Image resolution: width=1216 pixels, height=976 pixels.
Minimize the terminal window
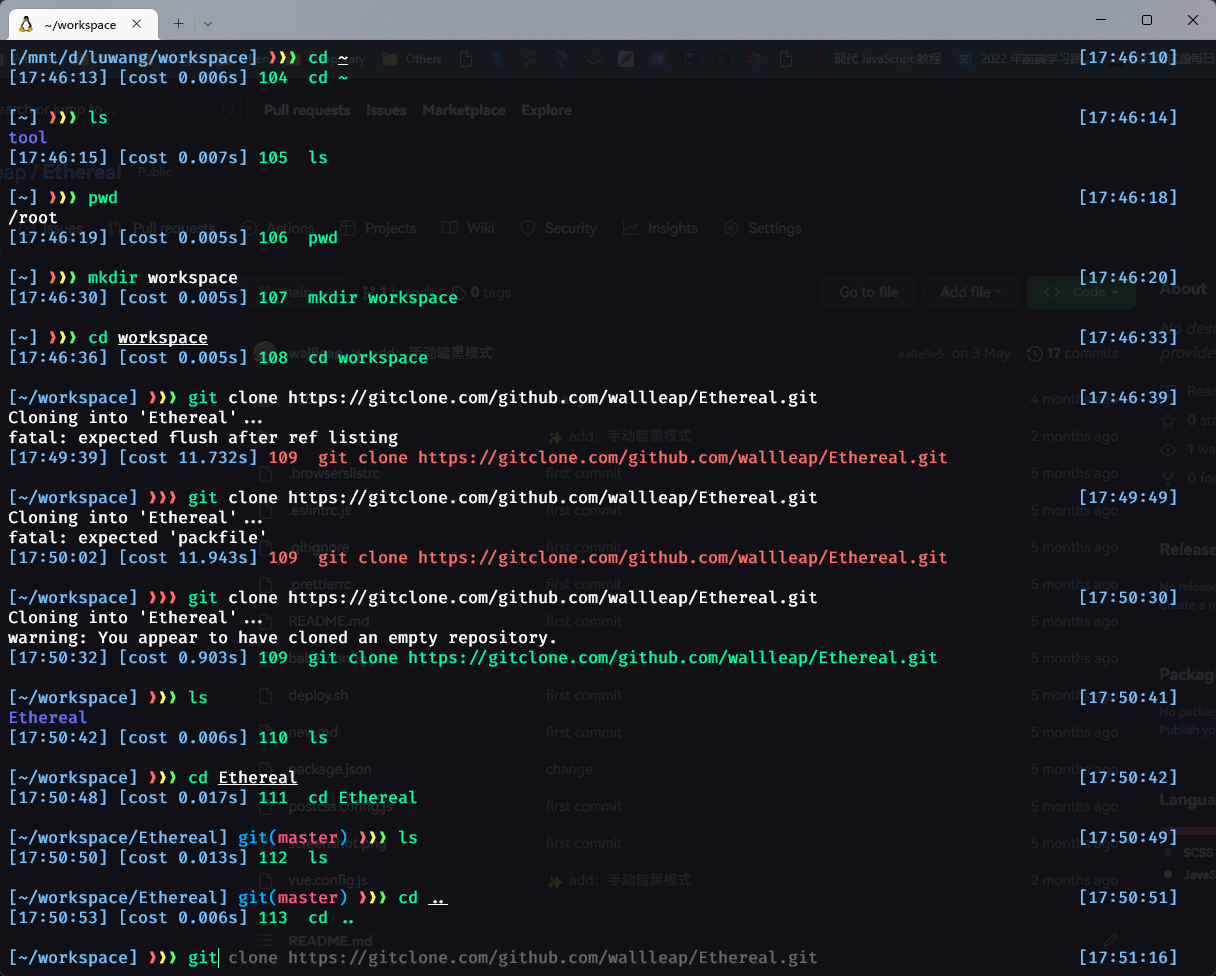[x=1101, y=20]
